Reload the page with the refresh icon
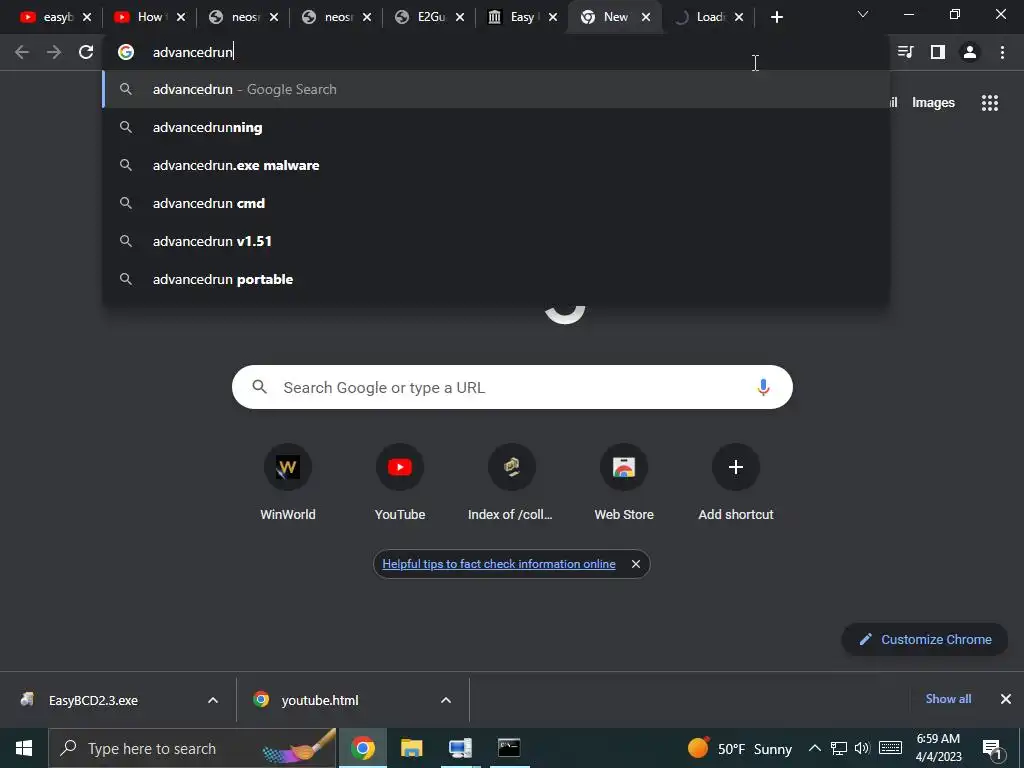1024x768 pixels. pos(86,52)
